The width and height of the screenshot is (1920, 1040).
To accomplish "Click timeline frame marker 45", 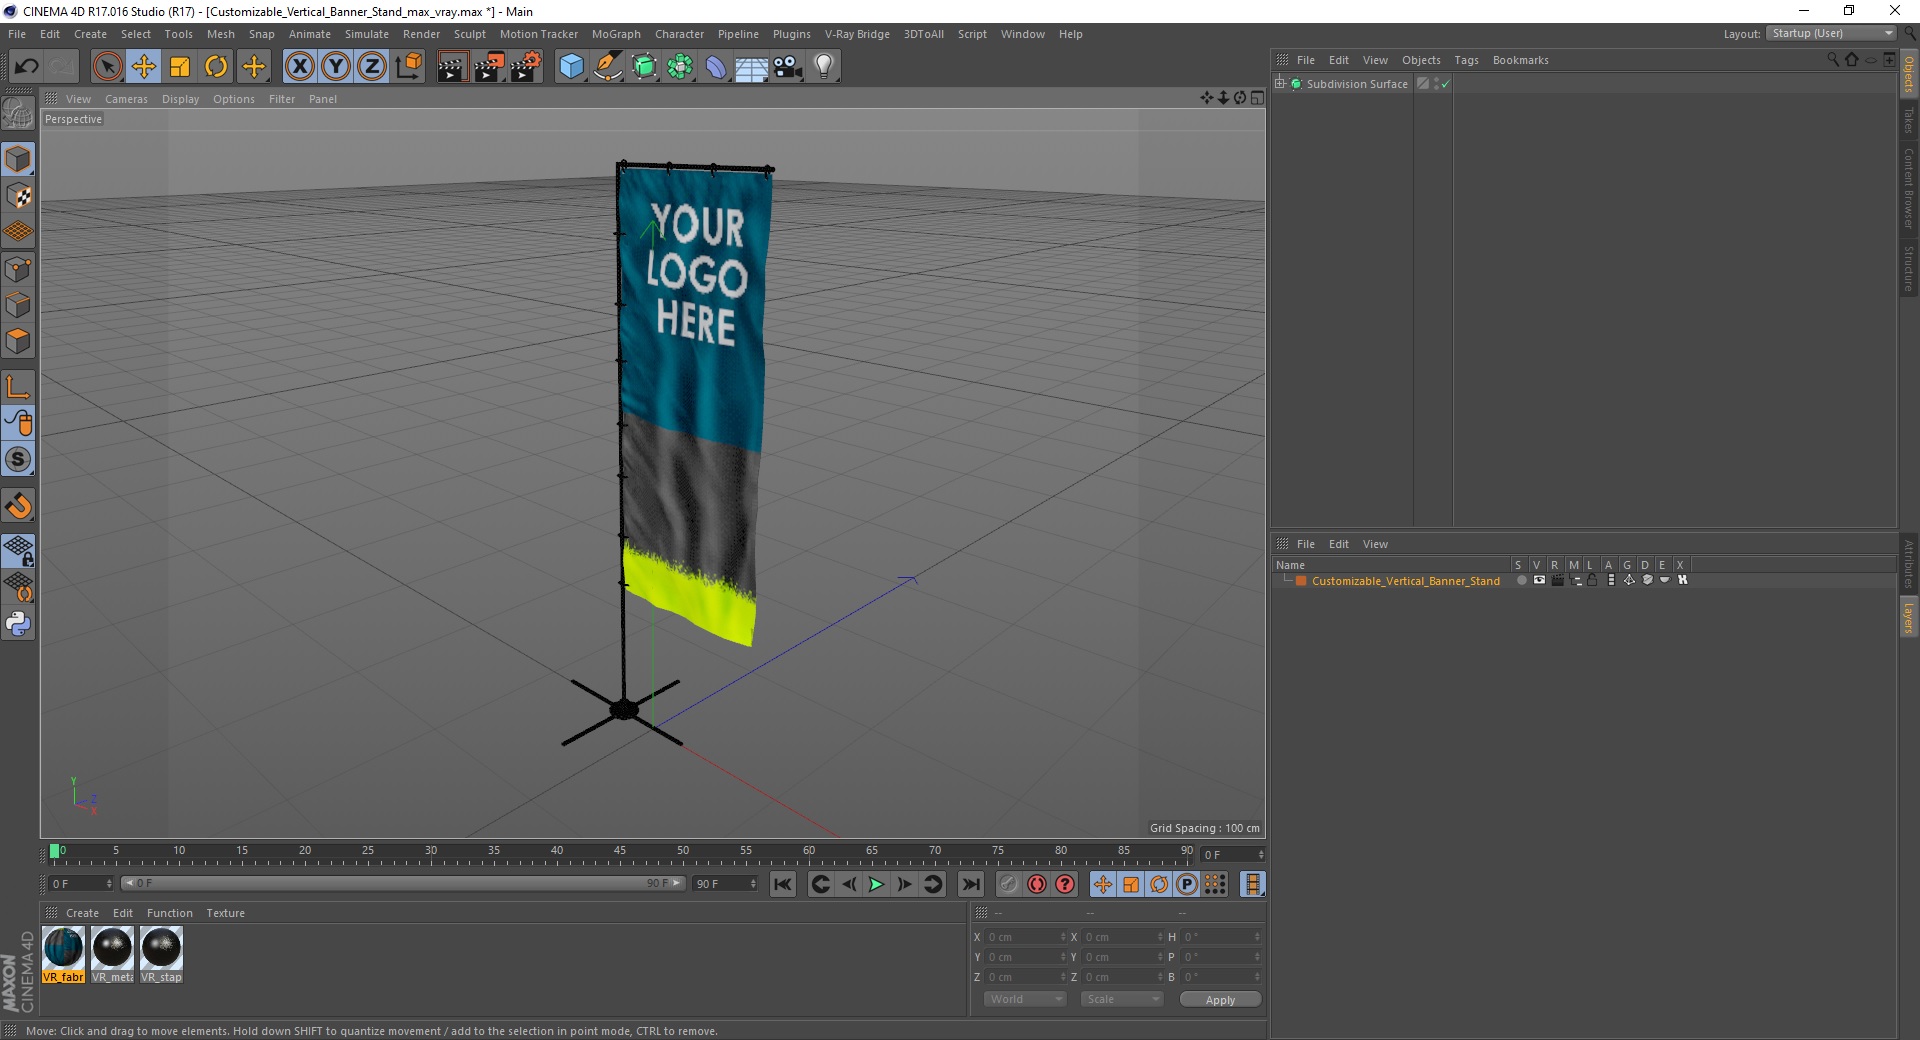I will [x=620, y=851].
